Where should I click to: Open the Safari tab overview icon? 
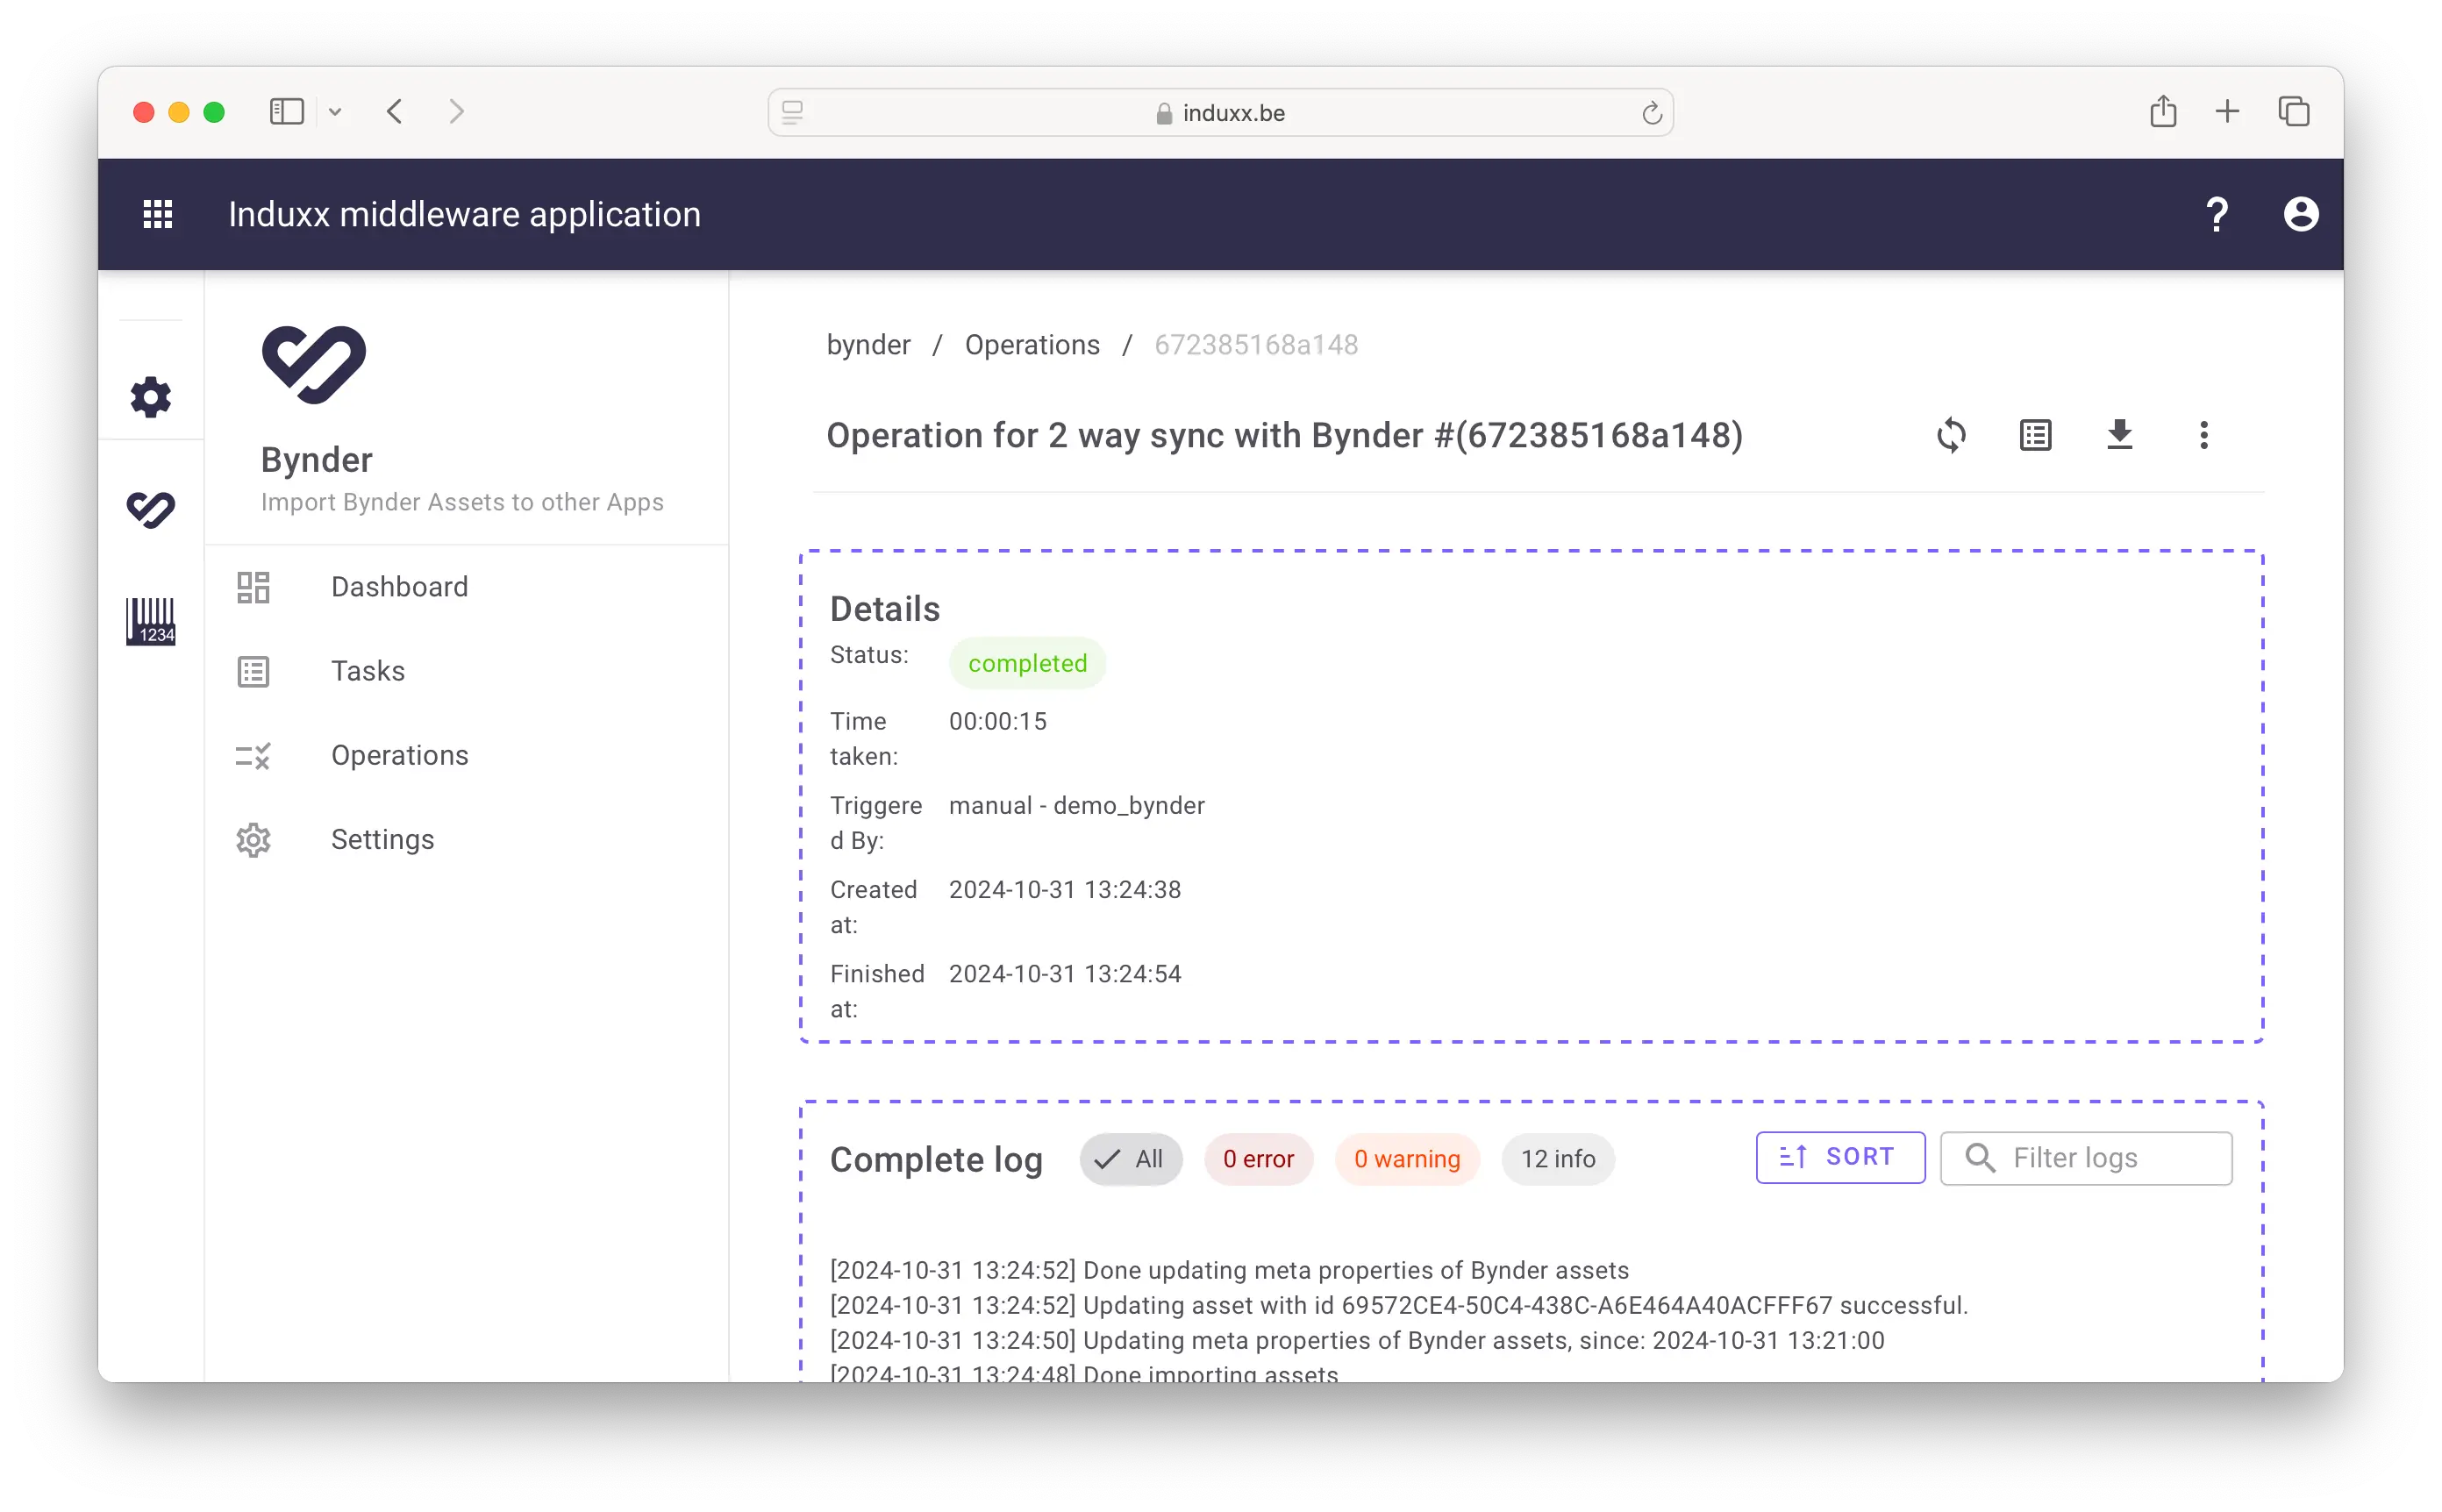(2293, 112)
